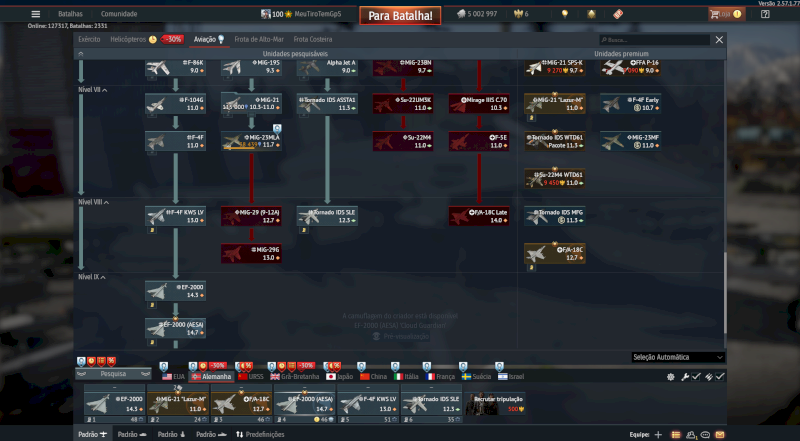Select crew slot 4 EF-2000 (AESA)
The width and height of the screenshot is (800, 441).
(304, 404)
